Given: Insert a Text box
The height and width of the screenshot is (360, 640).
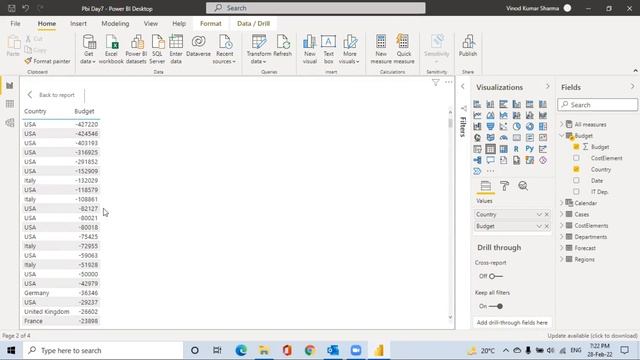Looking at the screenshot, I should (328, 49).
